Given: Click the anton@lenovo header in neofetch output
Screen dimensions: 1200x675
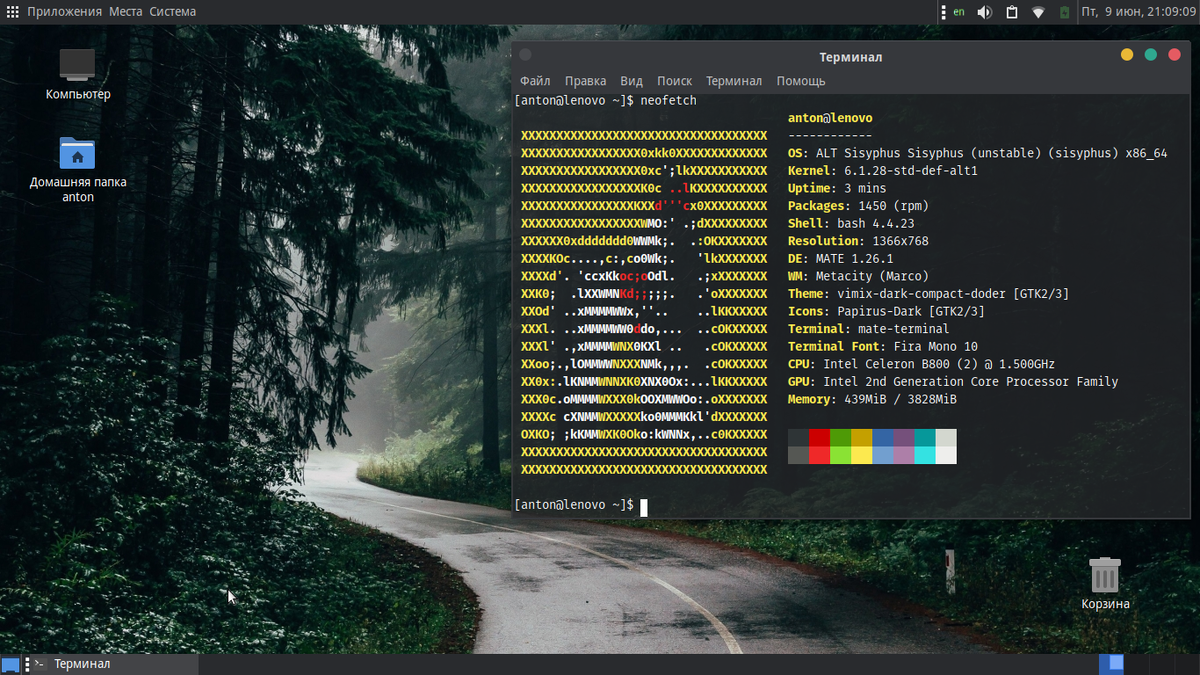Looking at the screenshot, I should pos(830,118).
